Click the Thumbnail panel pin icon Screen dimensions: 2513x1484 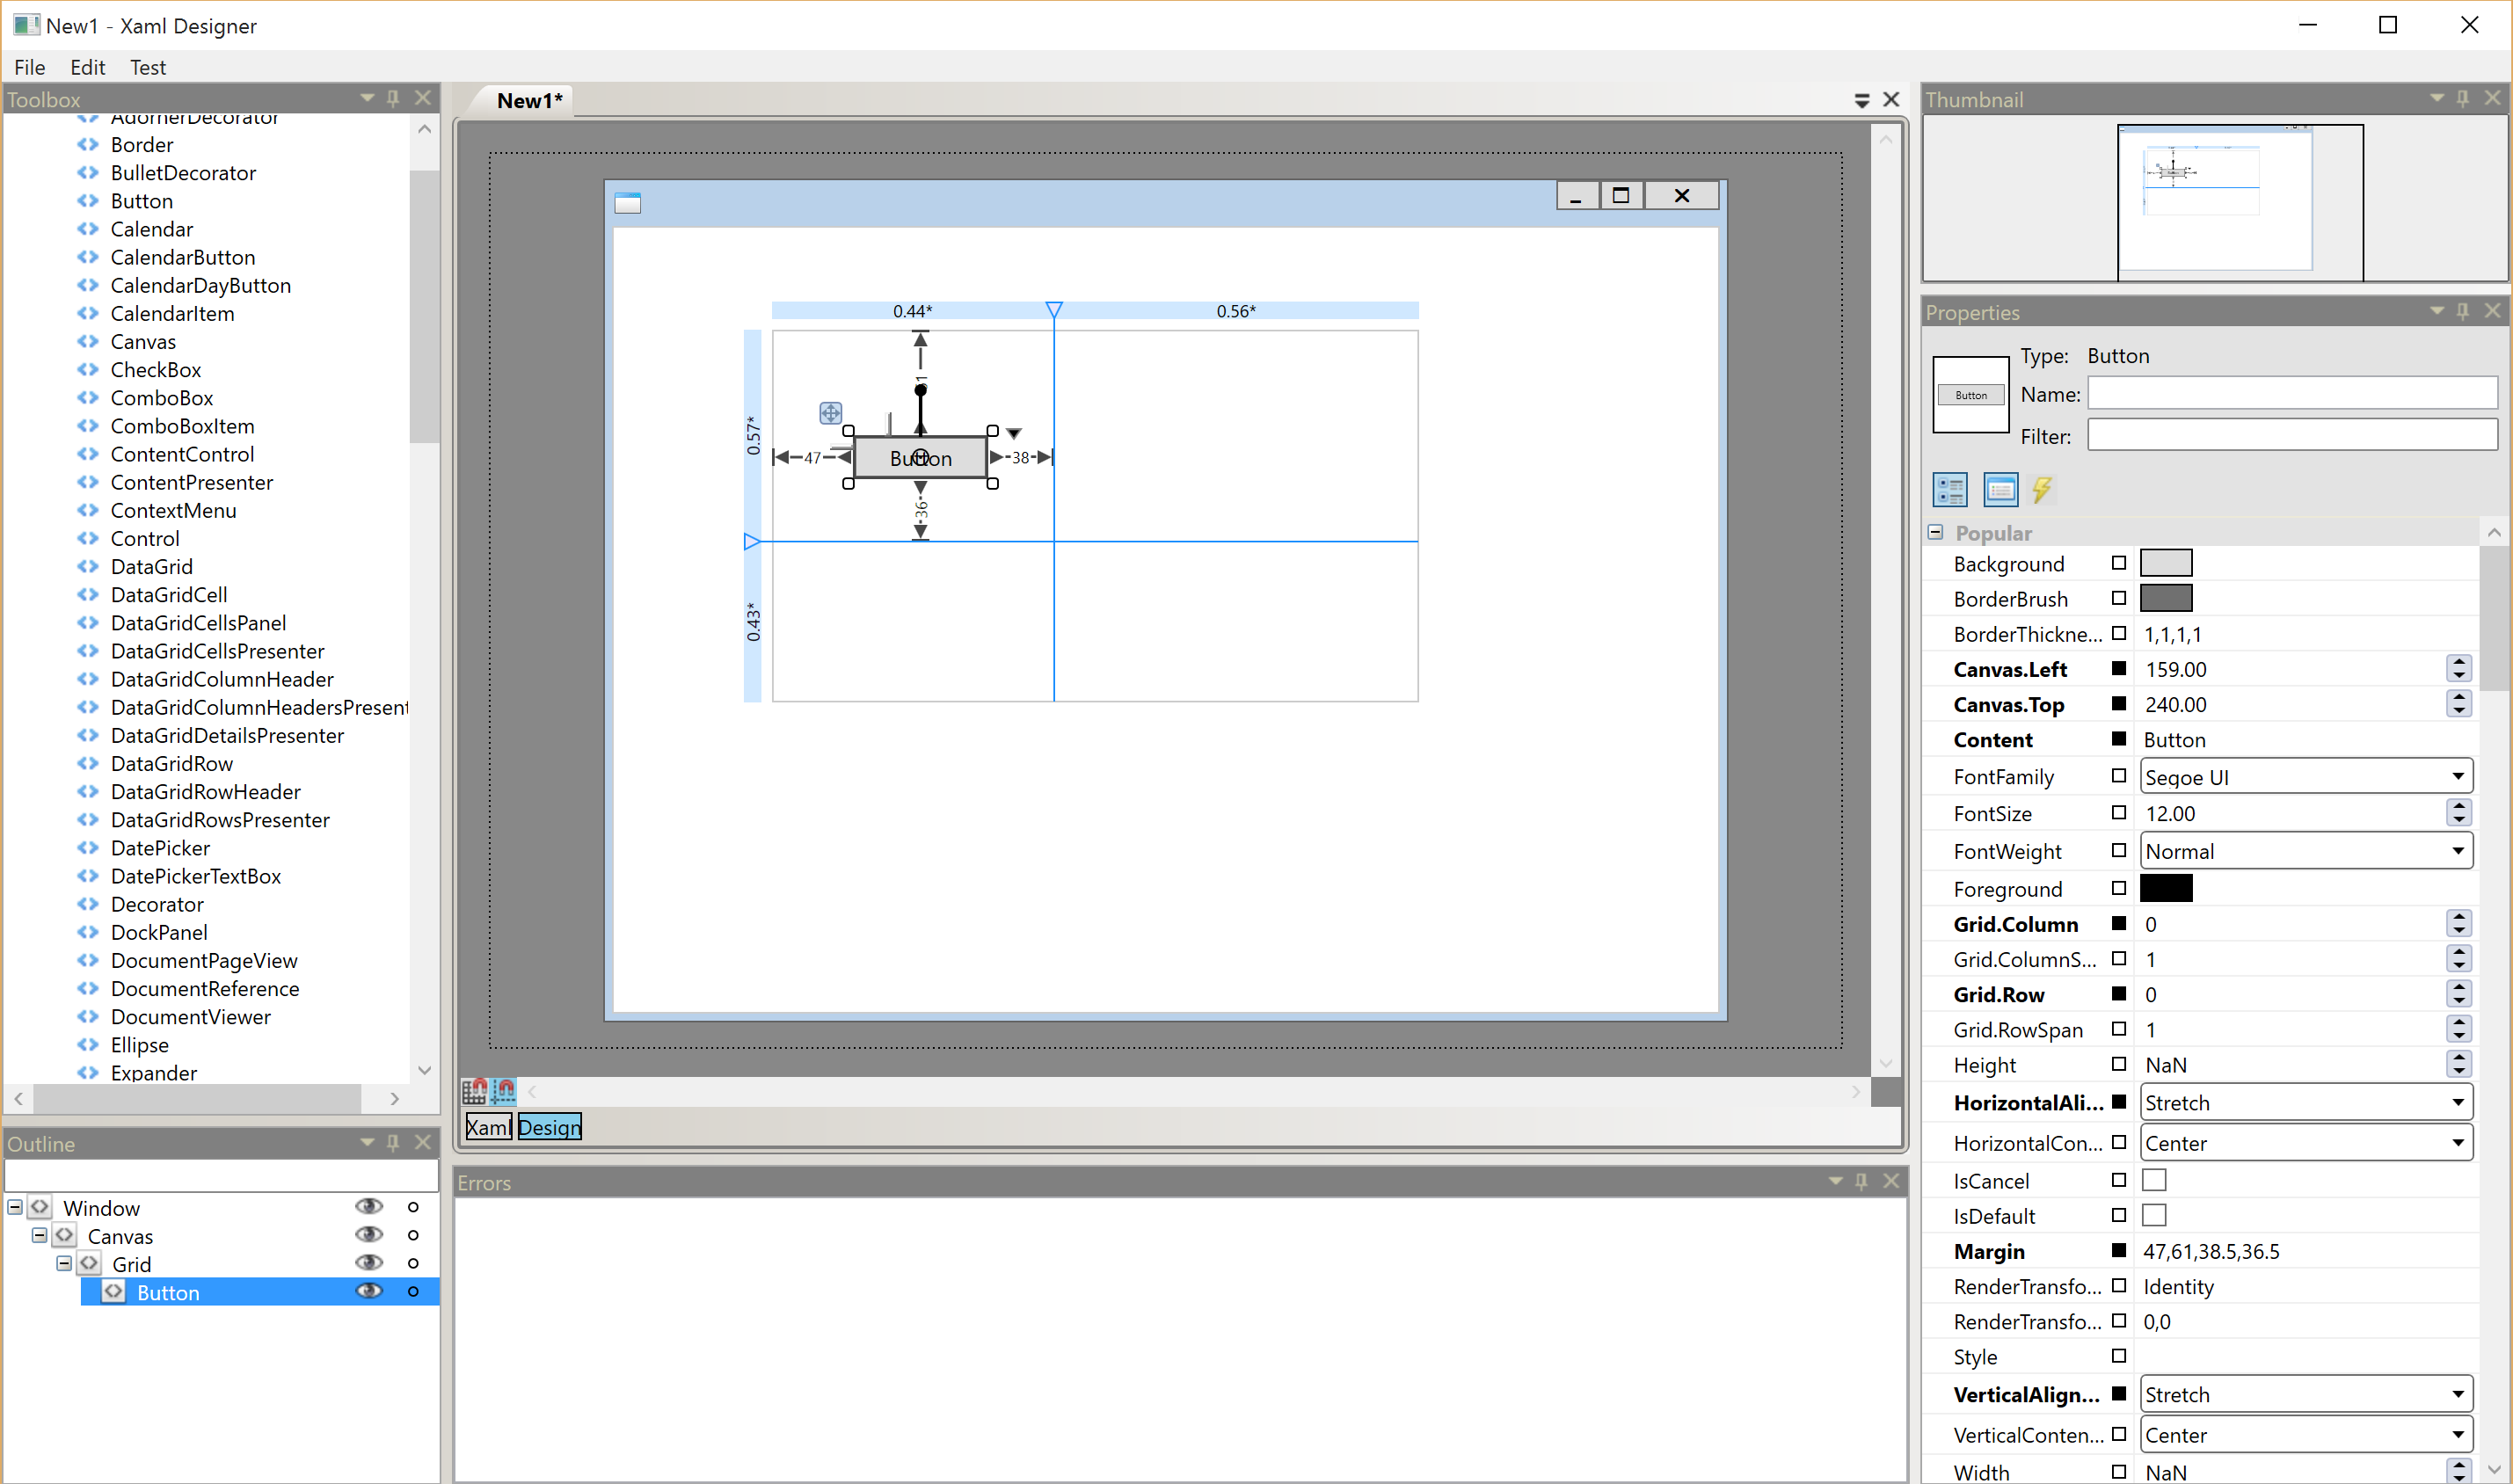point(2464,99)
